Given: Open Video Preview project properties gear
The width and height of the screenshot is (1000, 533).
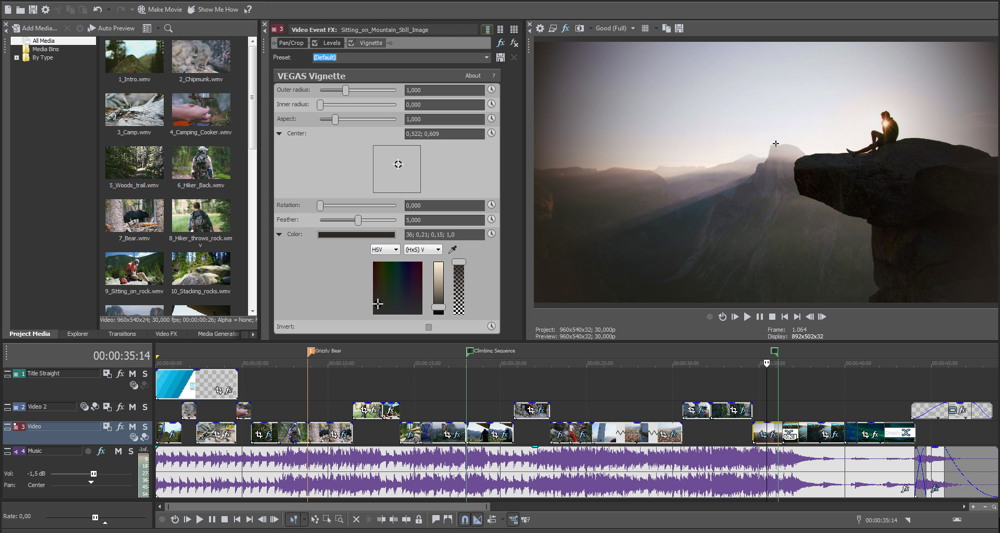Looking at the screenshot, I should pos(540,28).
